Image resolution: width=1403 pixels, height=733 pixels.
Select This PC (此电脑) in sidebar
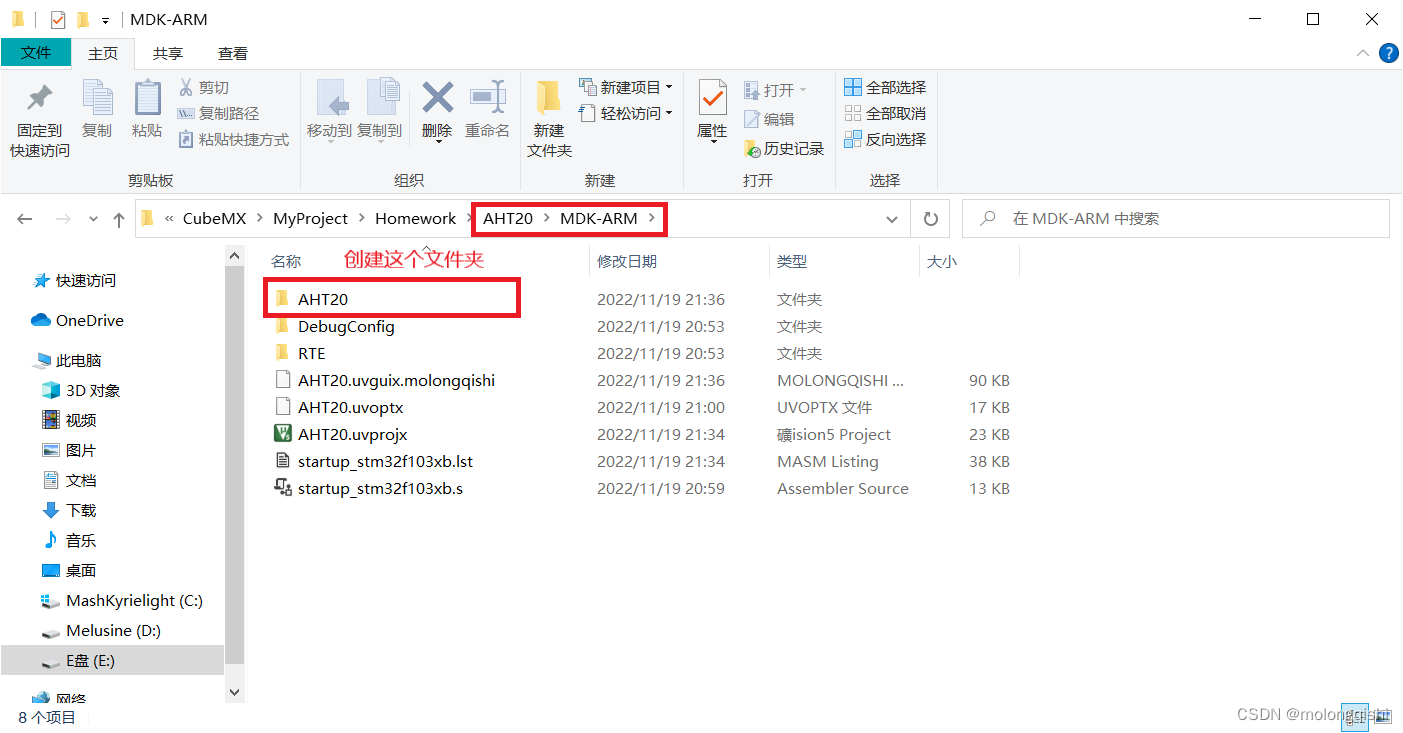67,361
